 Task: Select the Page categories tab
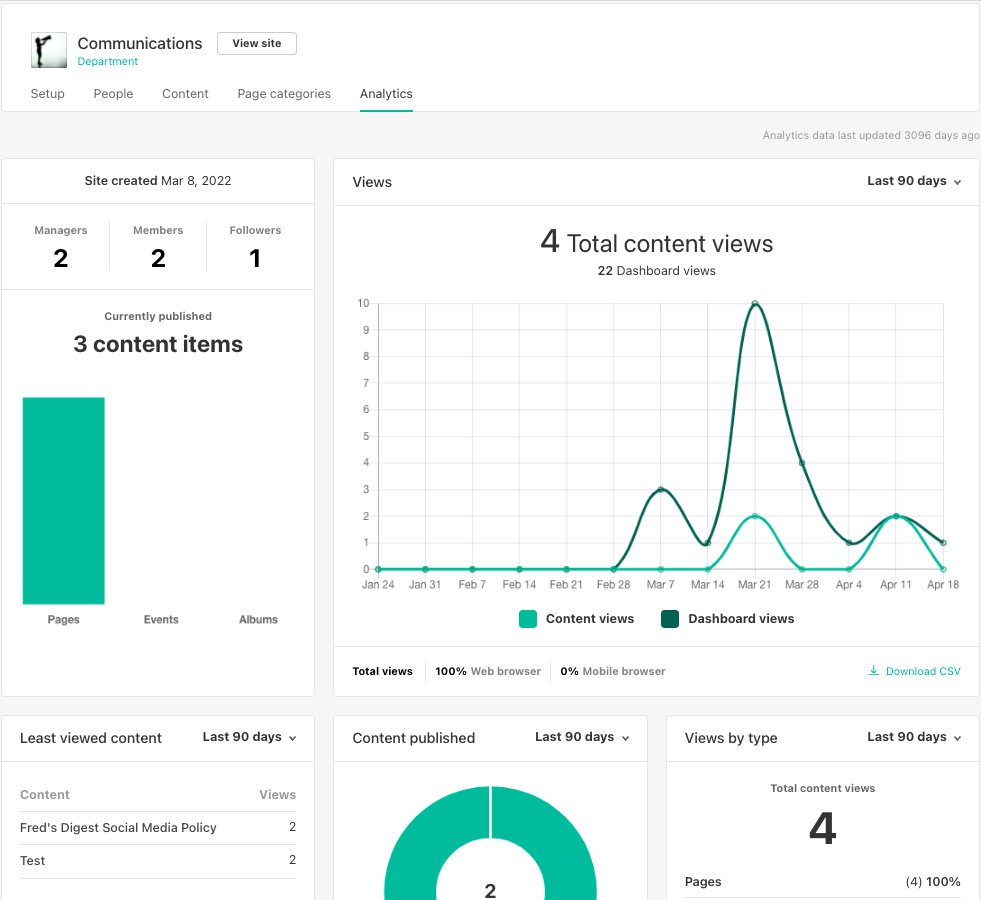coord(284,93)
